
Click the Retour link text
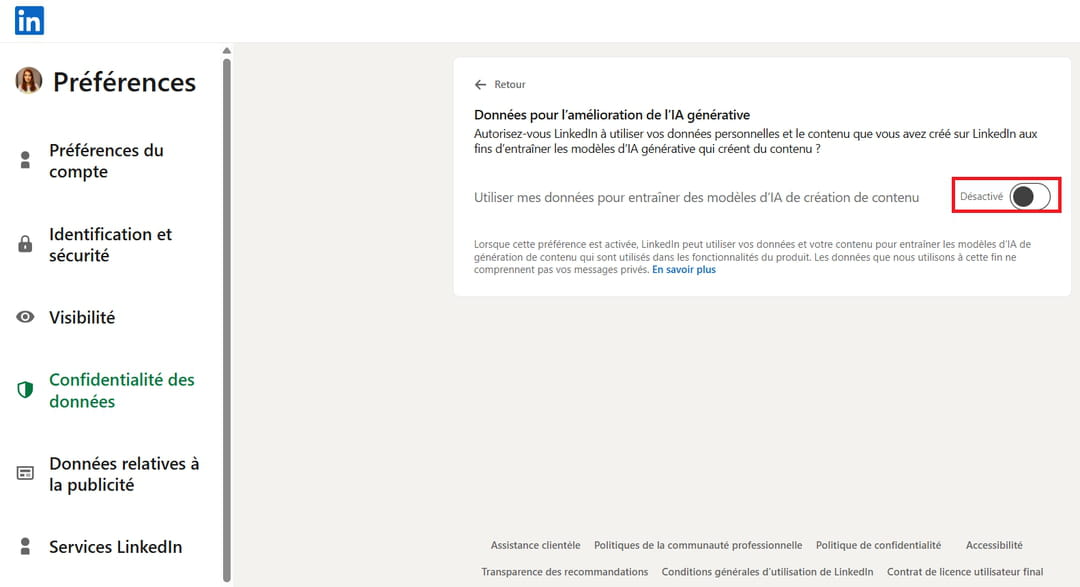[510, 85]
